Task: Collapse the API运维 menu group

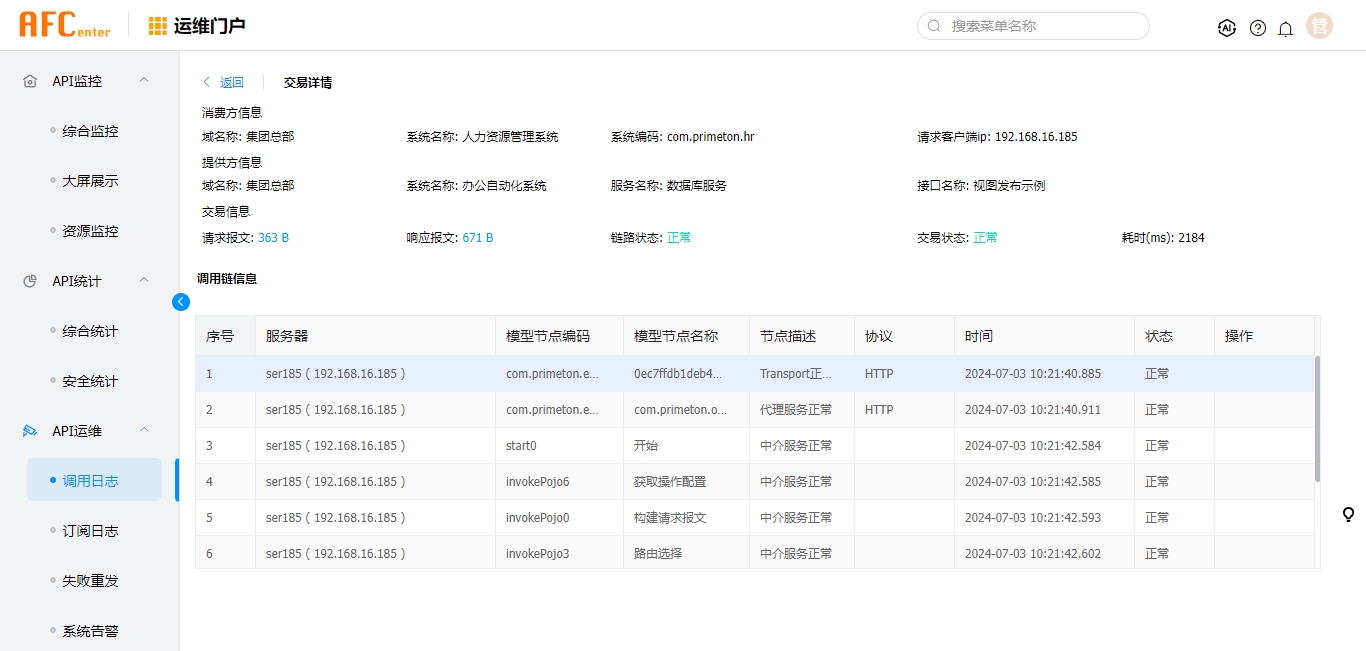Action: coord(143,430)
